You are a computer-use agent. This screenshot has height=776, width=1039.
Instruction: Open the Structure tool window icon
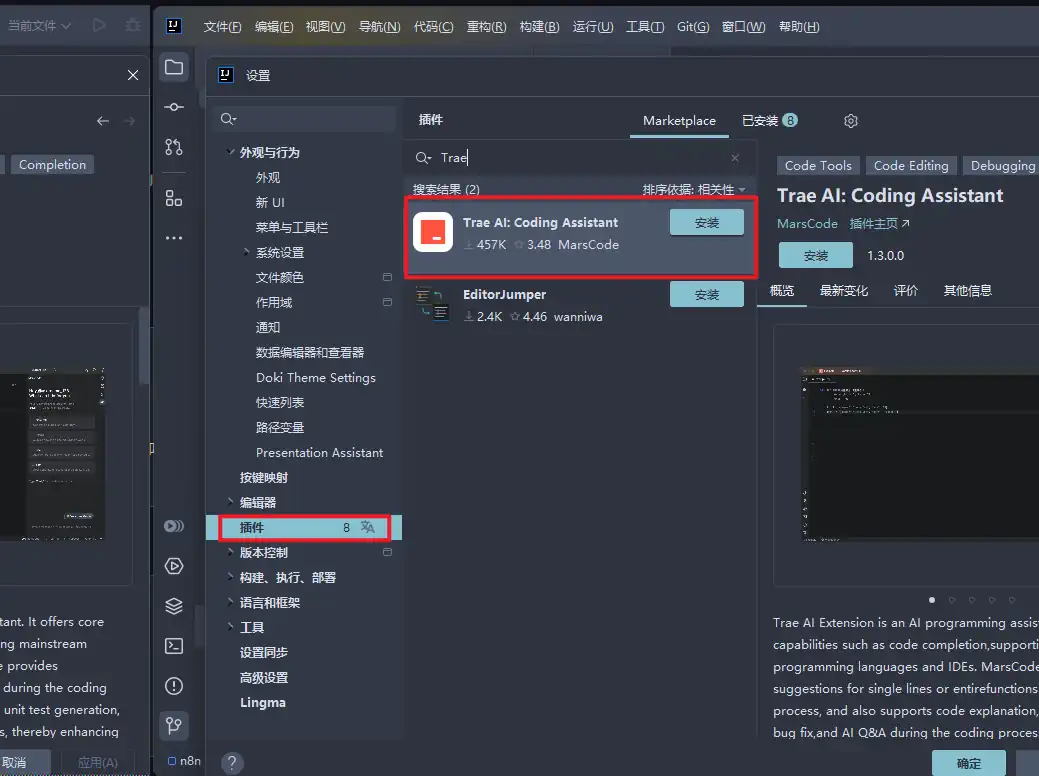point(174,197)
